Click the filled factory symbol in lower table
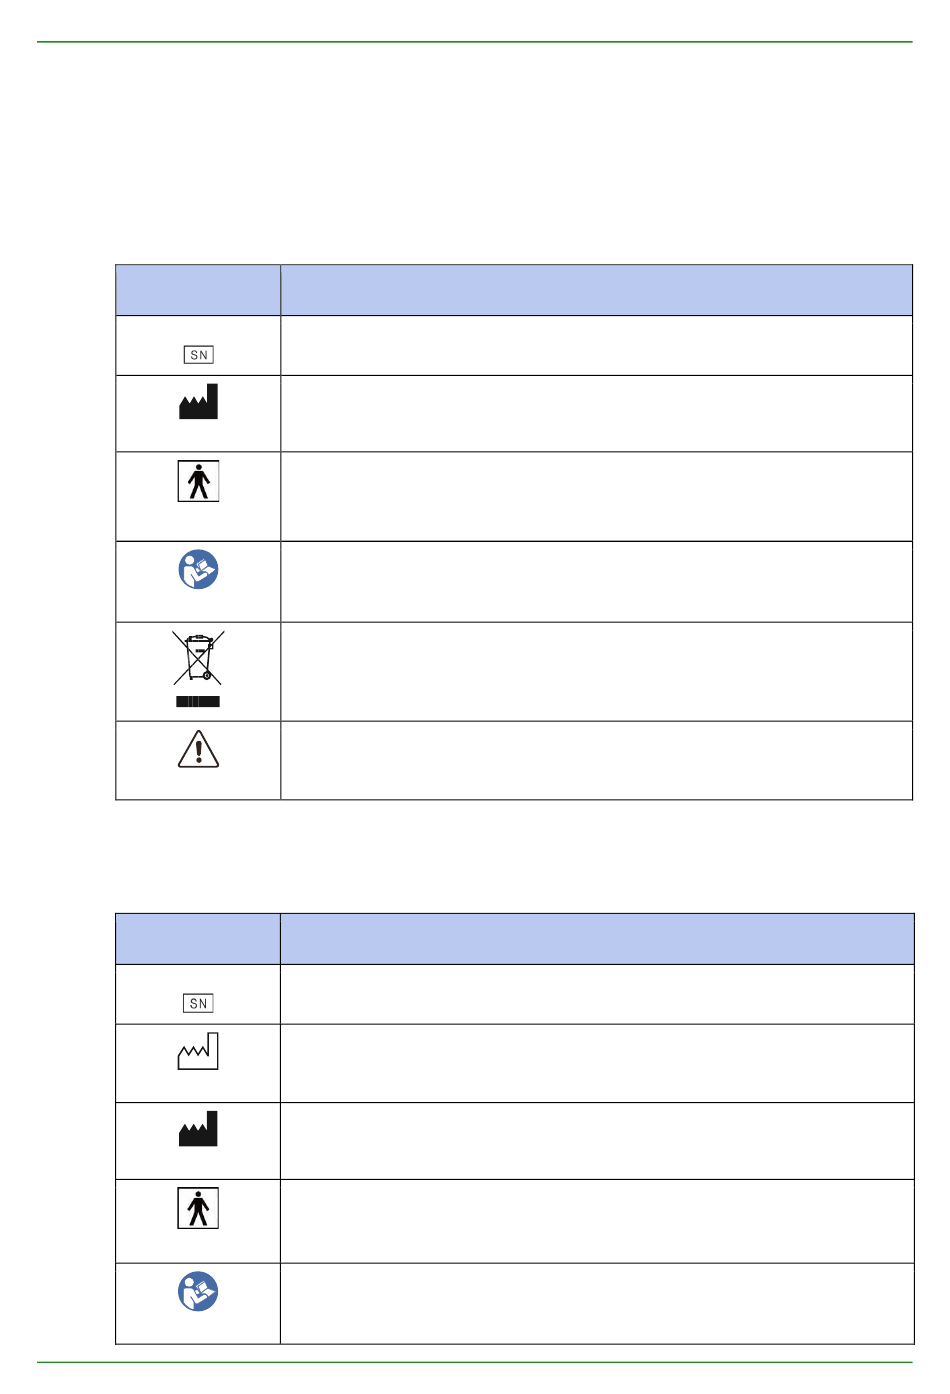Image resolution: width=950 pixels, height=1394 pixels. click(x=198, y=1128)
